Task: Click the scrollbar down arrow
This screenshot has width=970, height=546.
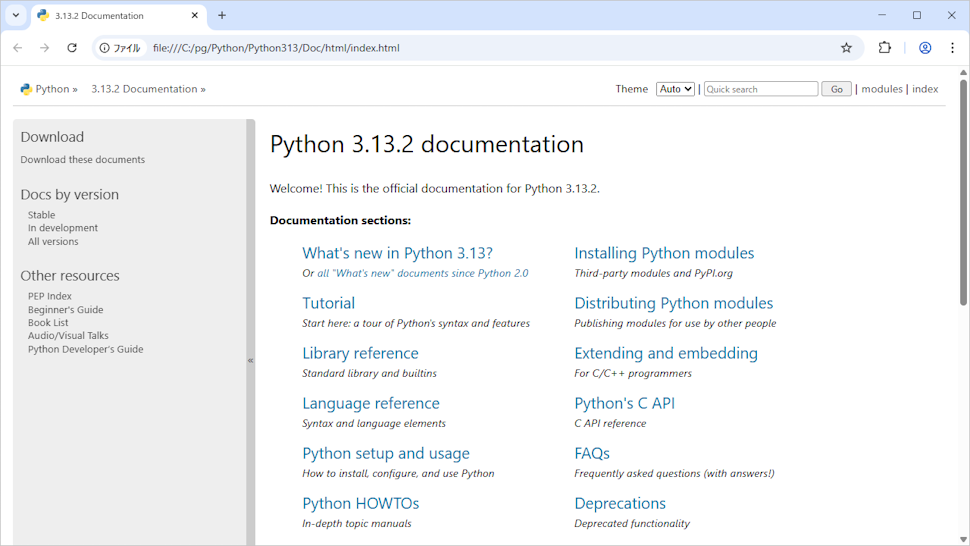Action: tap(963, 540)
